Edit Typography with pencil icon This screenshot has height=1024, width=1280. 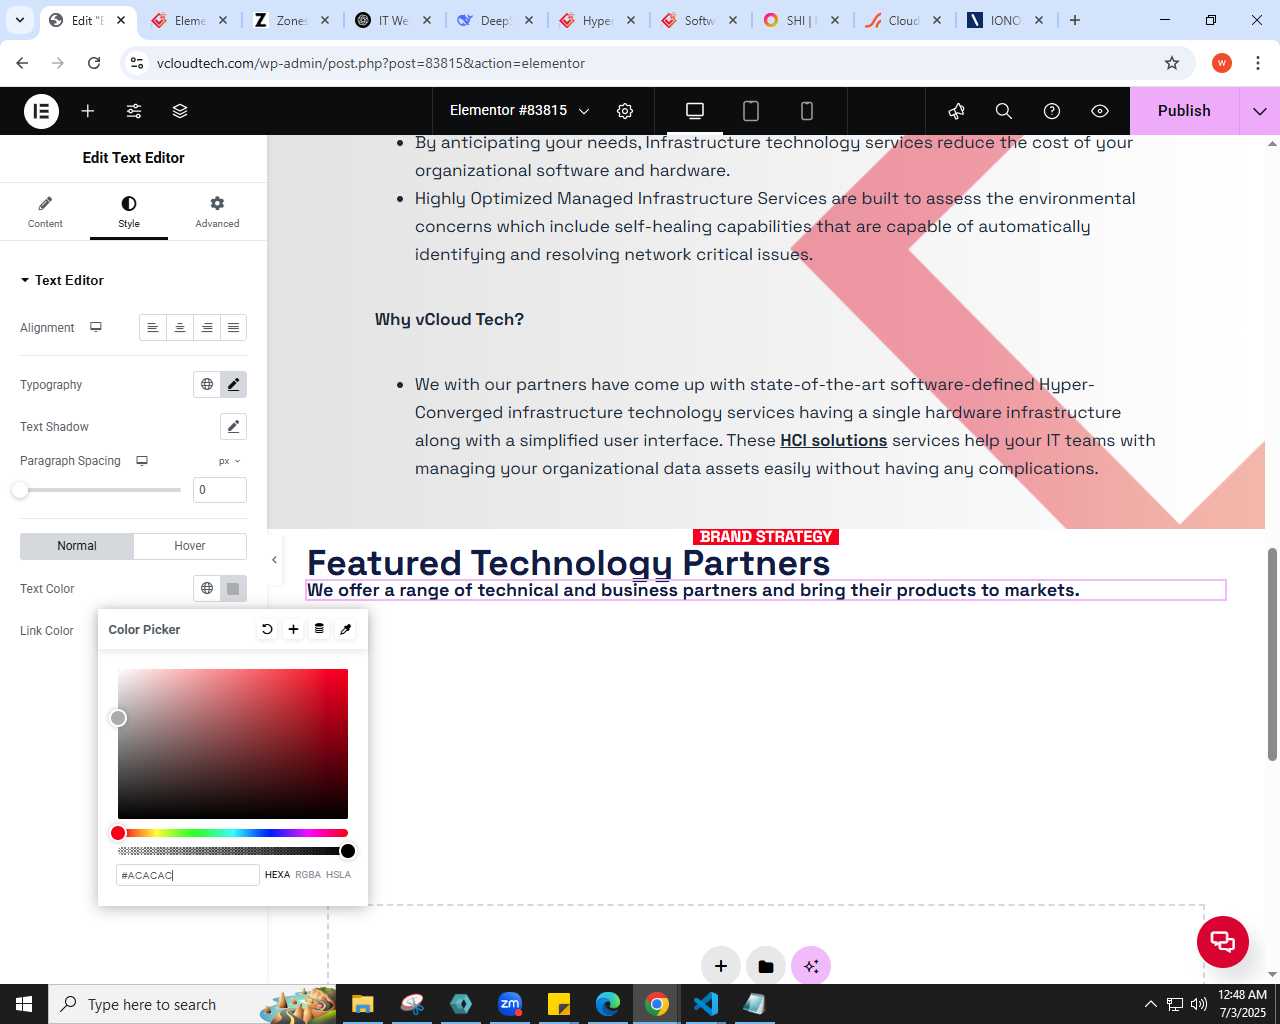233,384
